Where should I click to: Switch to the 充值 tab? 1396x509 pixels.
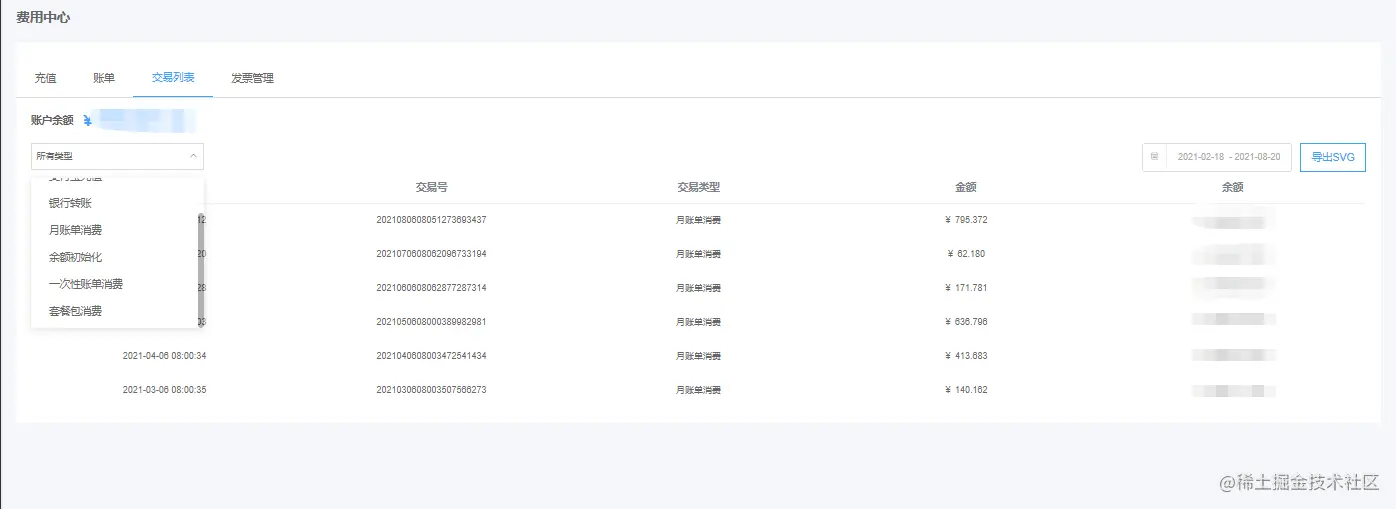[45, 78]
